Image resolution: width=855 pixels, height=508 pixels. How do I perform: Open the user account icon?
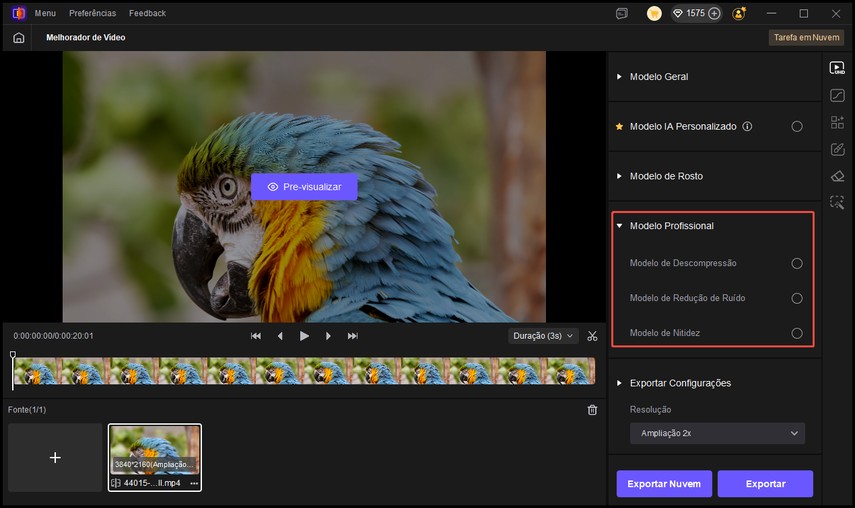click(739, 14)
